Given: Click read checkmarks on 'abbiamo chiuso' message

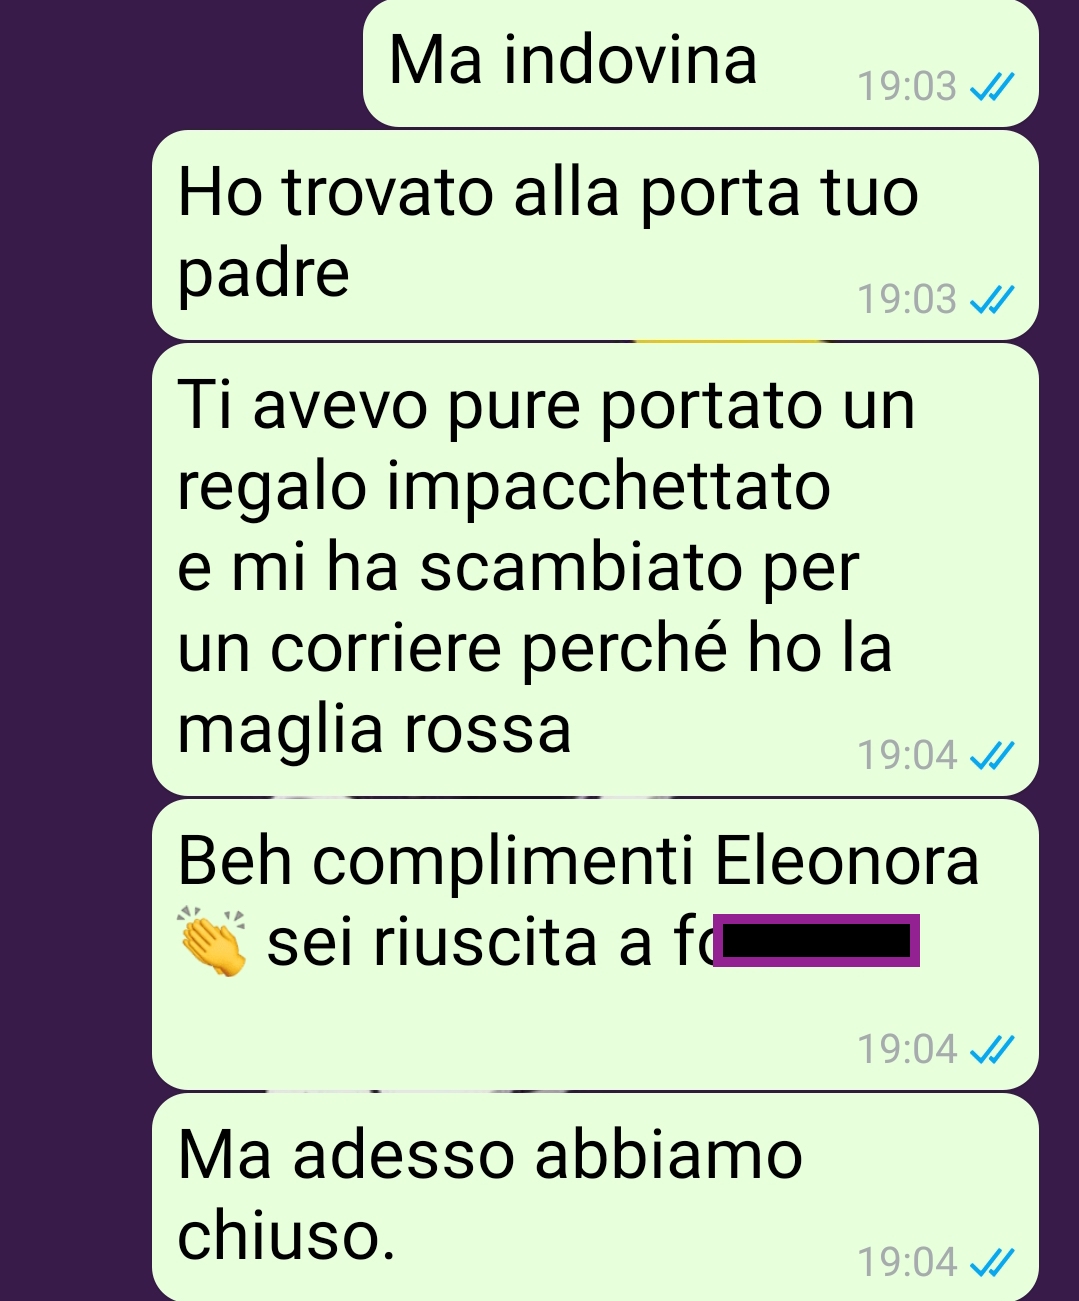Looking at the screenshot, I should (993, 1262).
